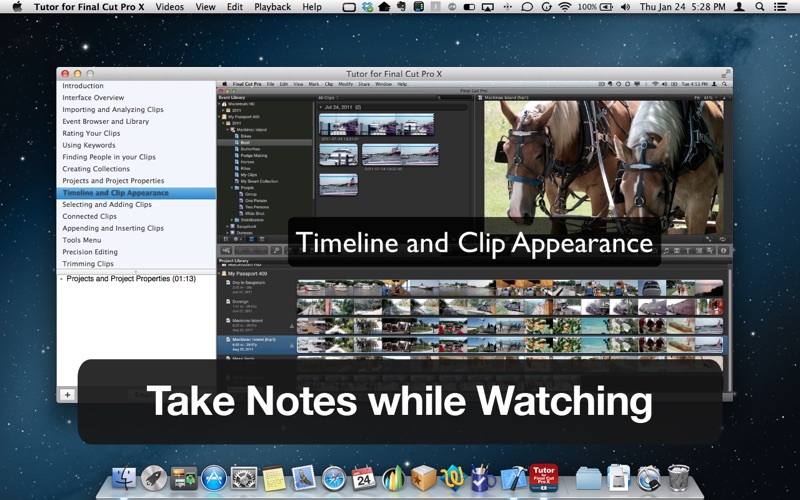Click the Dropbox menu bar icon
This screenshot has width=800, height=500.
pos(367,7)
